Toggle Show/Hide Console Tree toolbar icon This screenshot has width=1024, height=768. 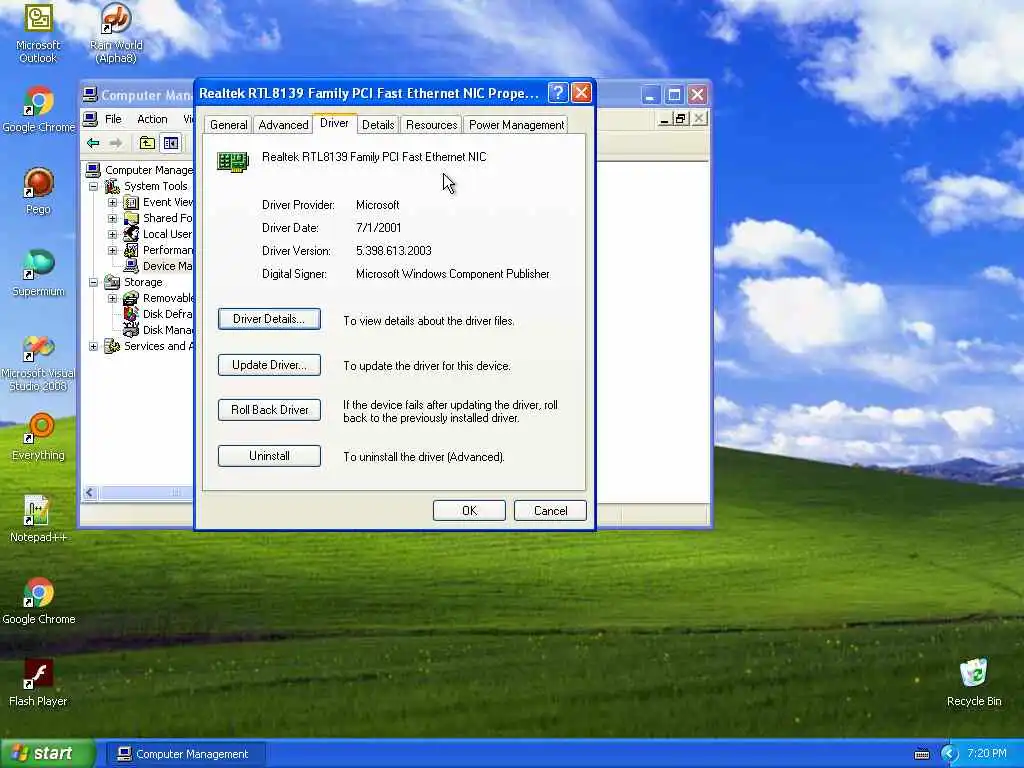(171, 143)
